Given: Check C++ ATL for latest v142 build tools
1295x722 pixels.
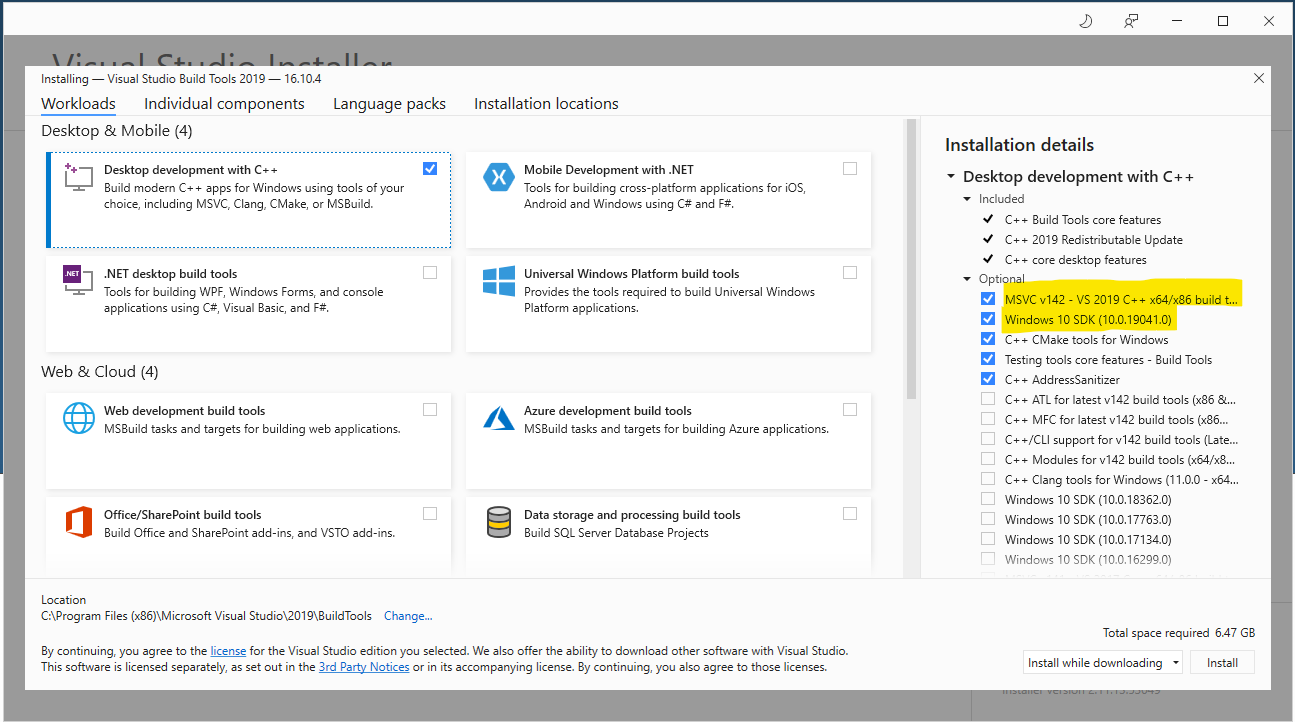Looking at the screenshot, I should 988,399.
